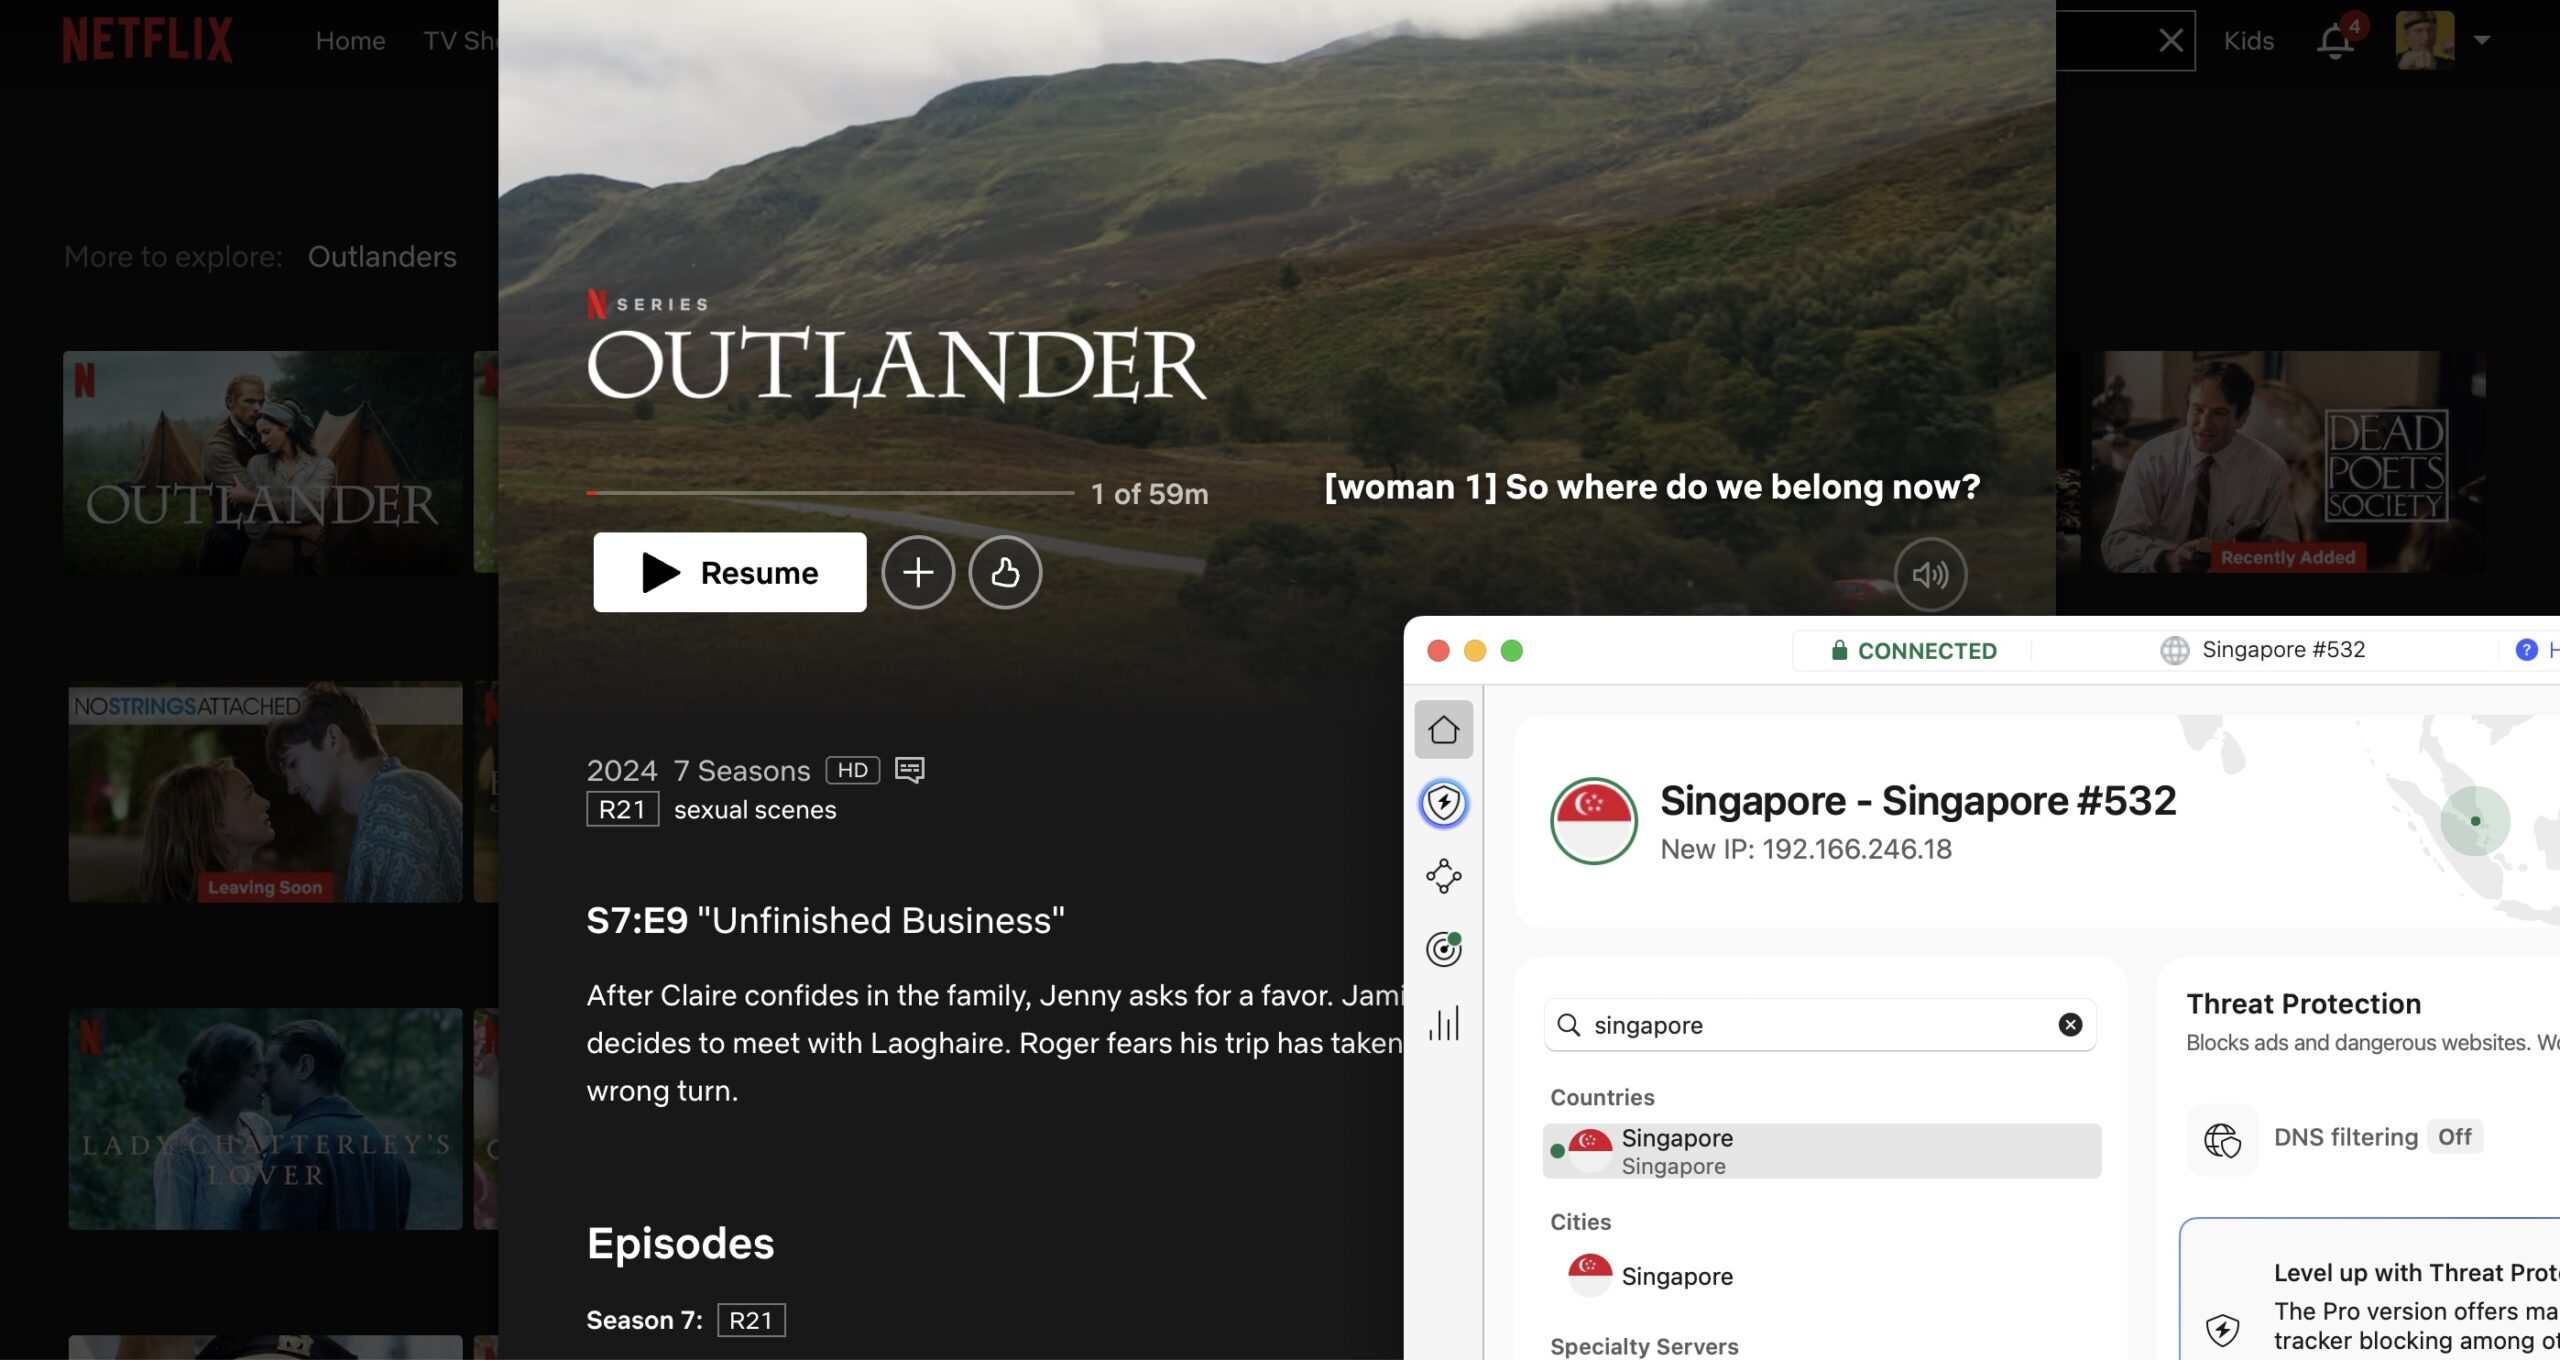
Task: Open the Meshnet icon in NordVPN sidebar
Action: point(1442,876)
